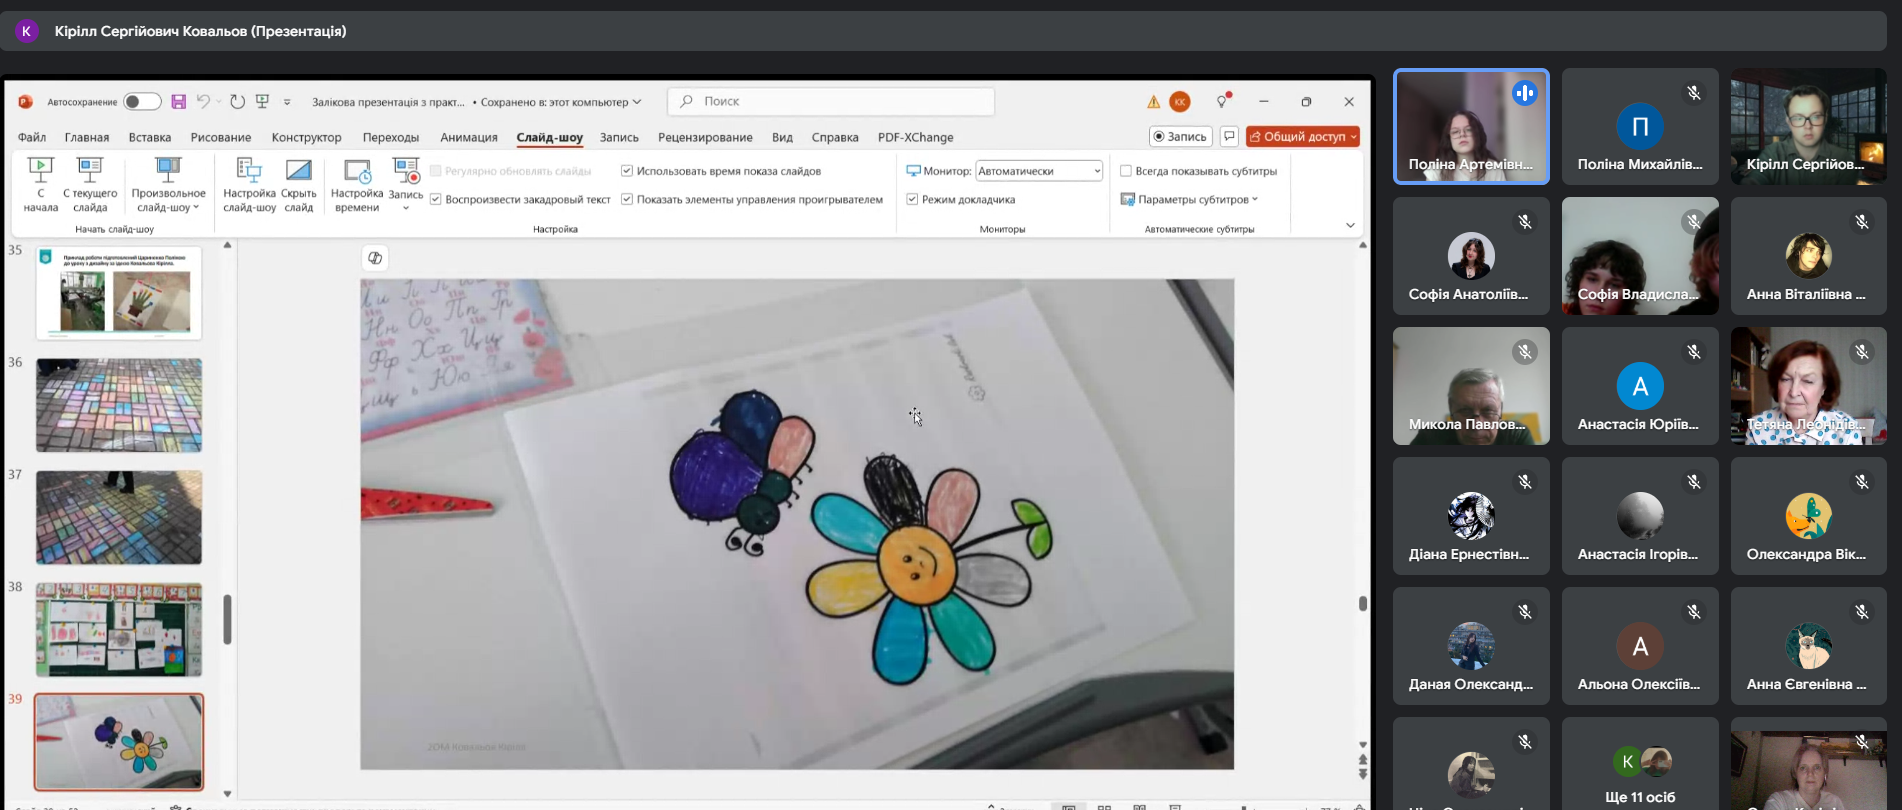Open Set Up Slide Show settings
The width and height of the screenshot is (1902, 810).
point(249,172)
